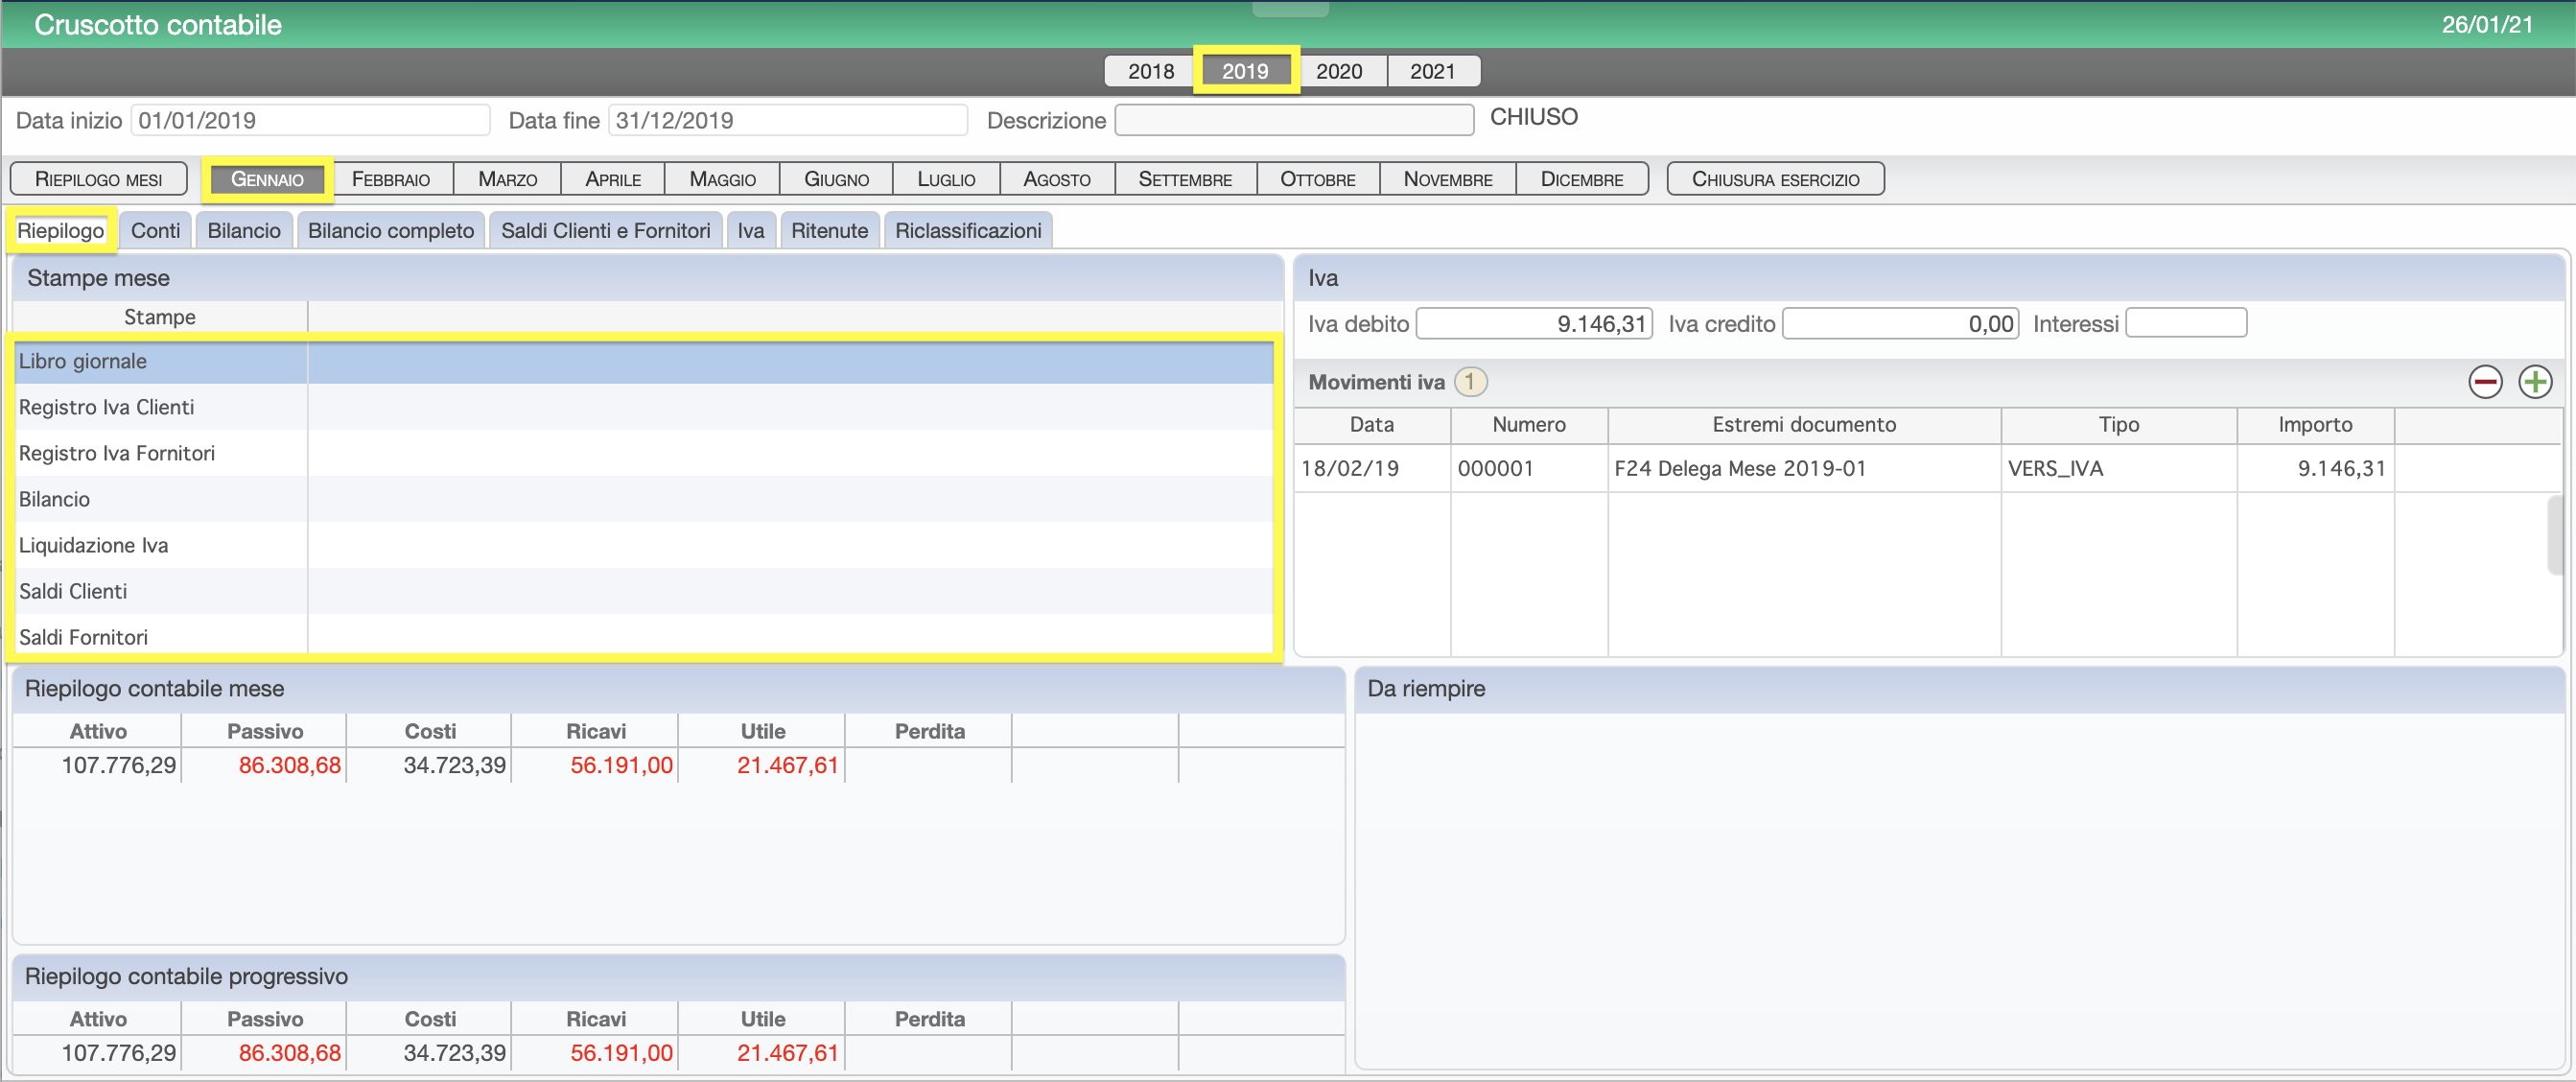Open Riepilogo mesi

[x=98, y=179]
